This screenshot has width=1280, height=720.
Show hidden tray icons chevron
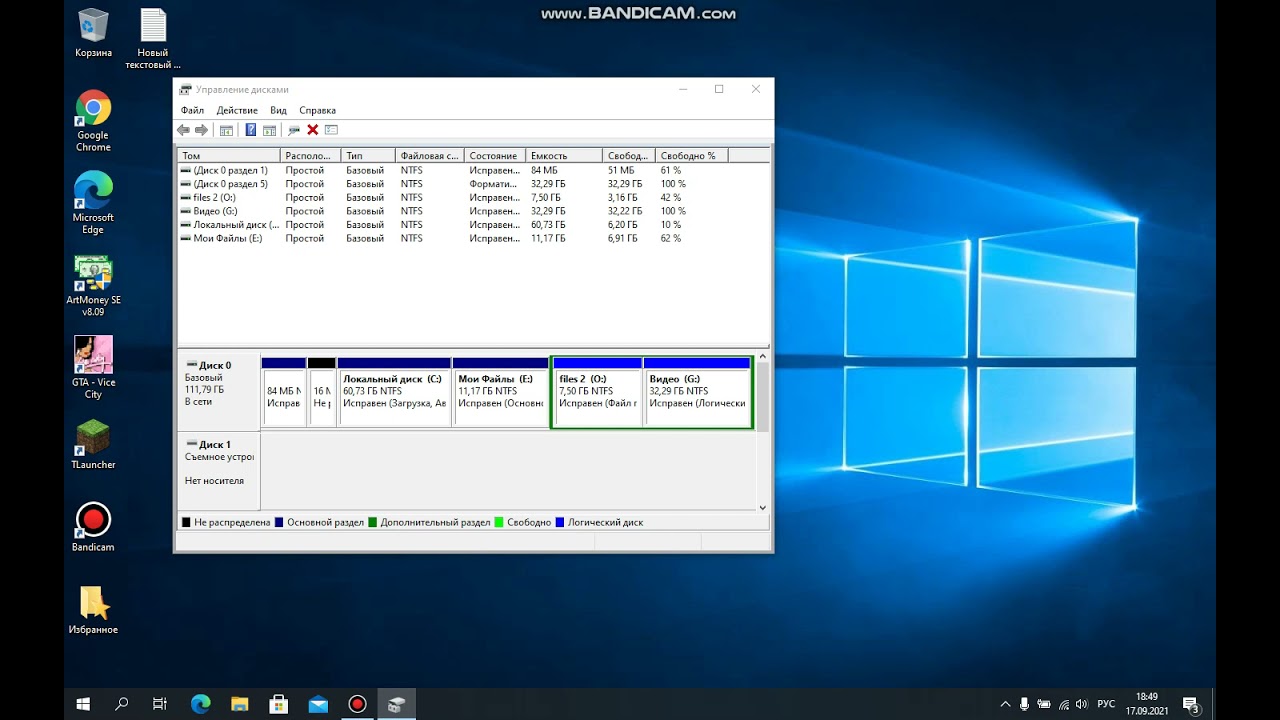1006,704
